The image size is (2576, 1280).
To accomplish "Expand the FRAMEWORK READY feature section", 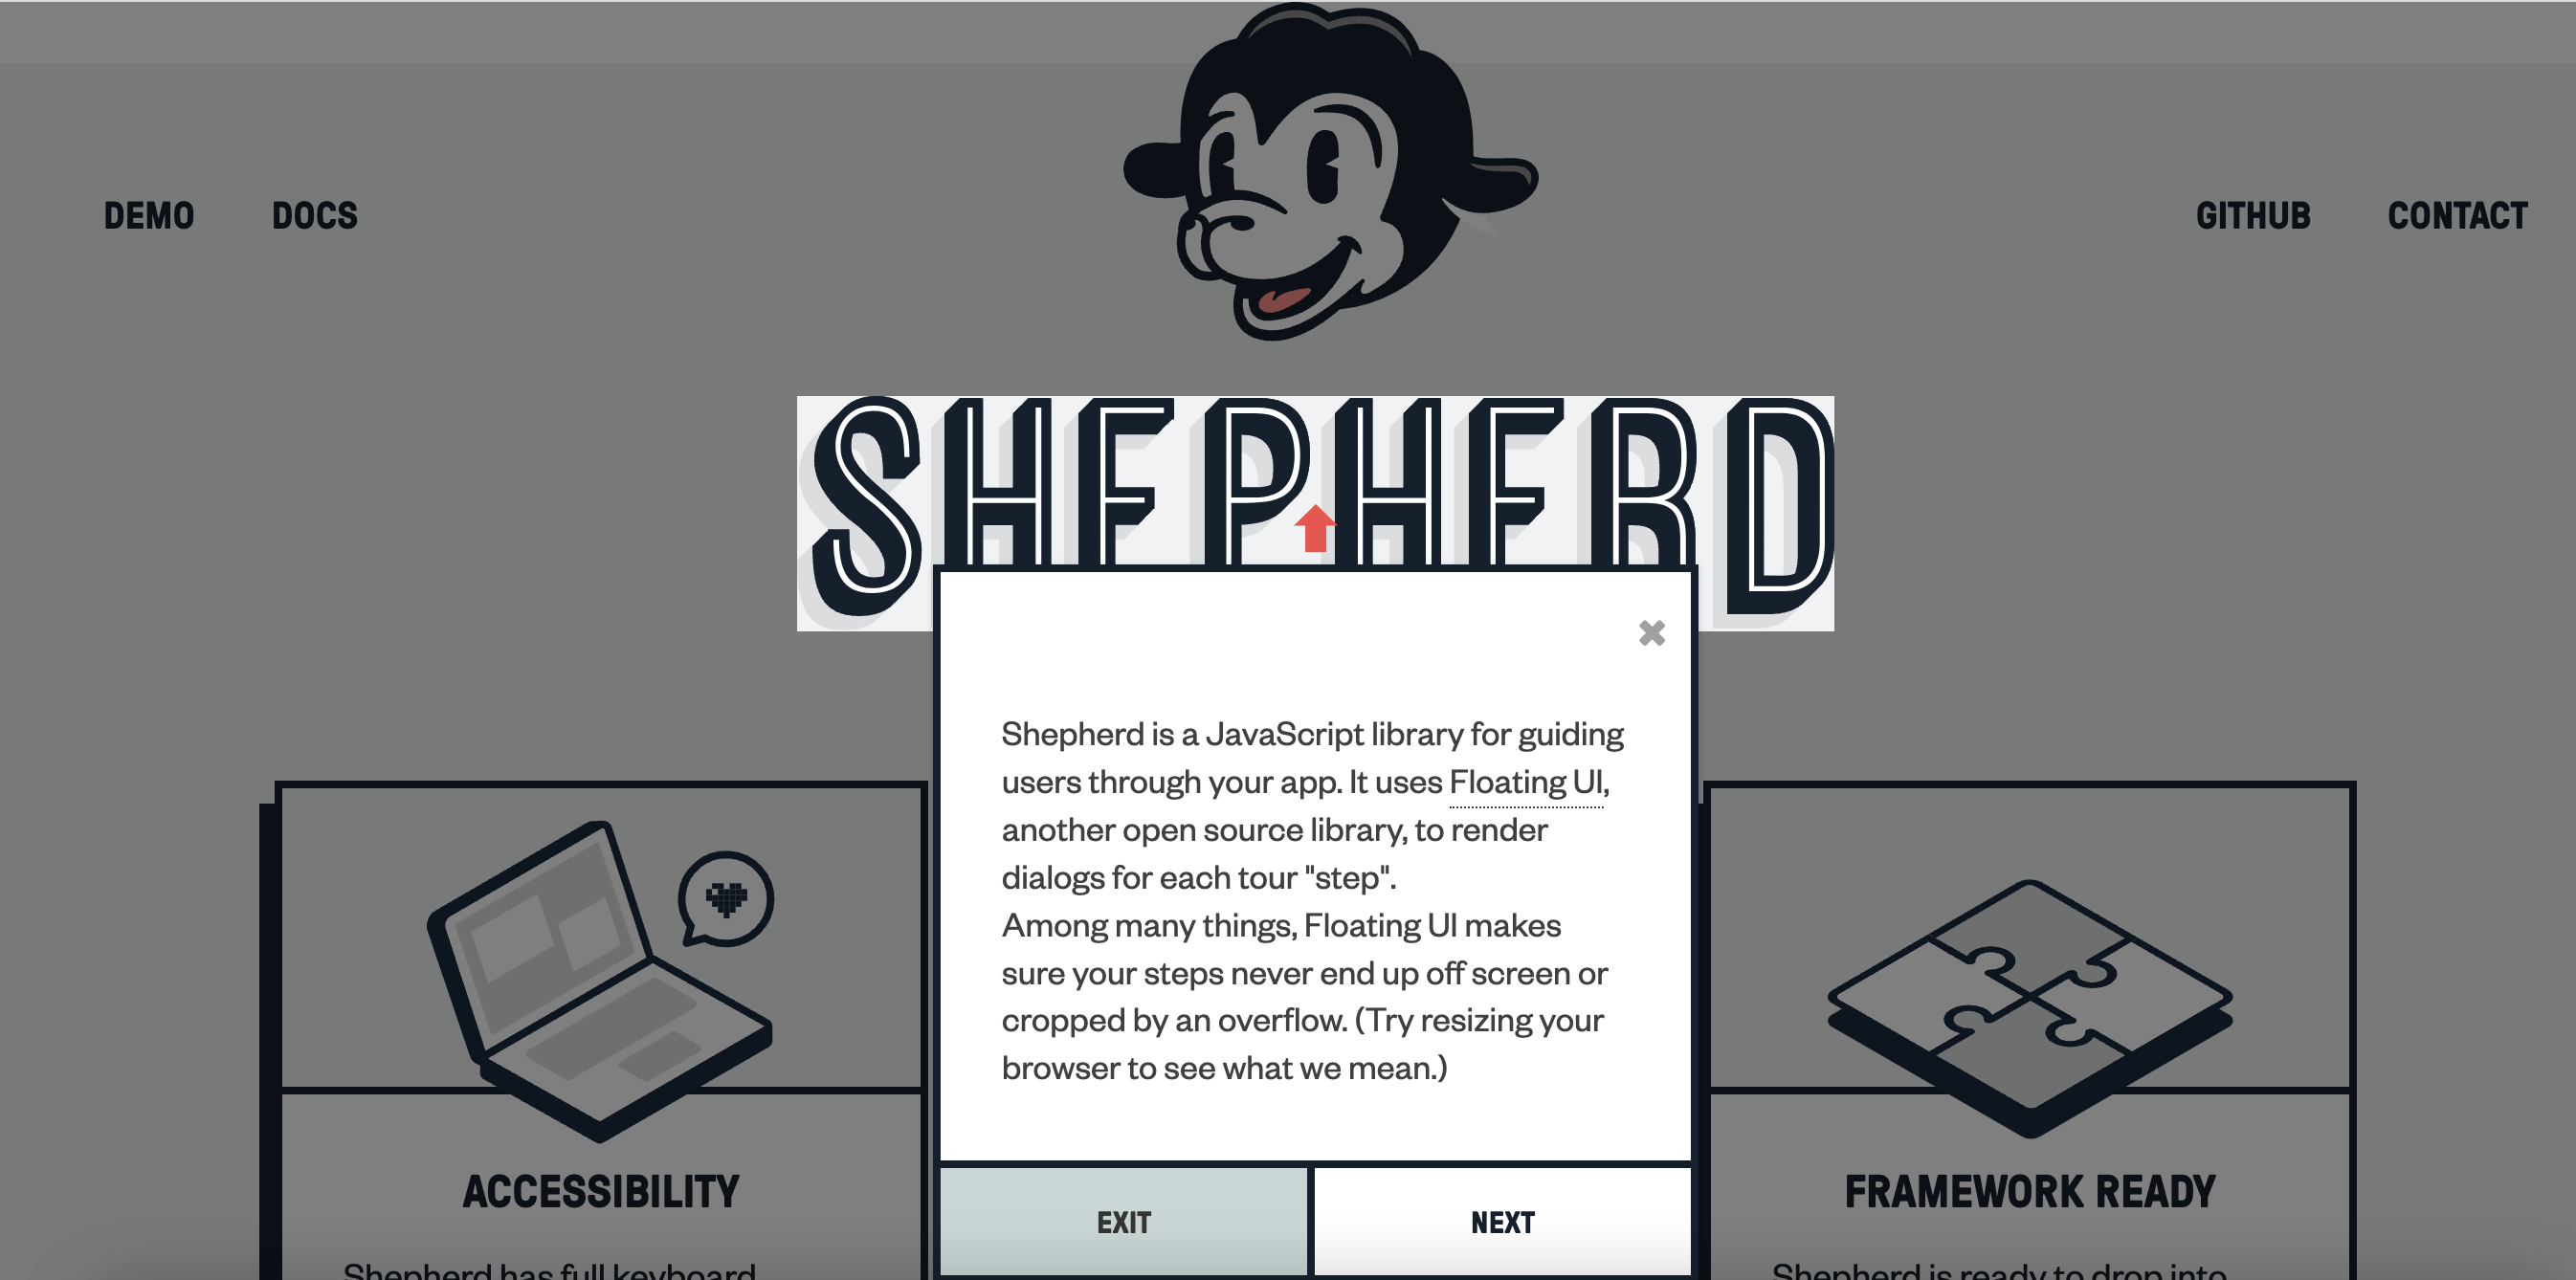I will tap(2029, 1191).
